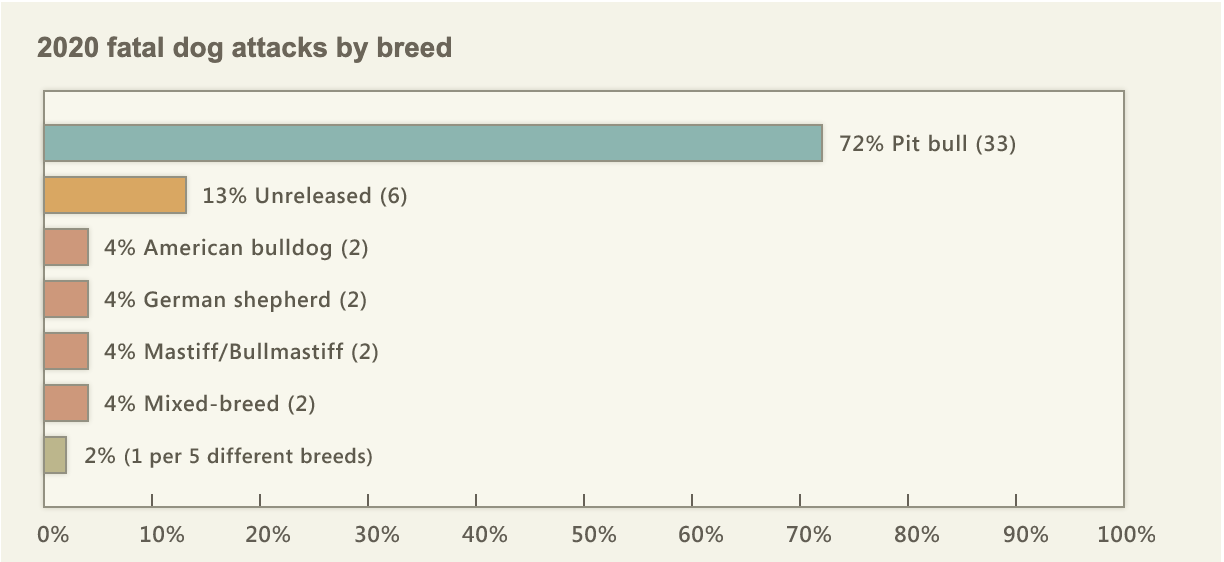Click the '13% Unreleased (6)' label
This screenshot has width=1224, height=562.
(x=305, y=196)
